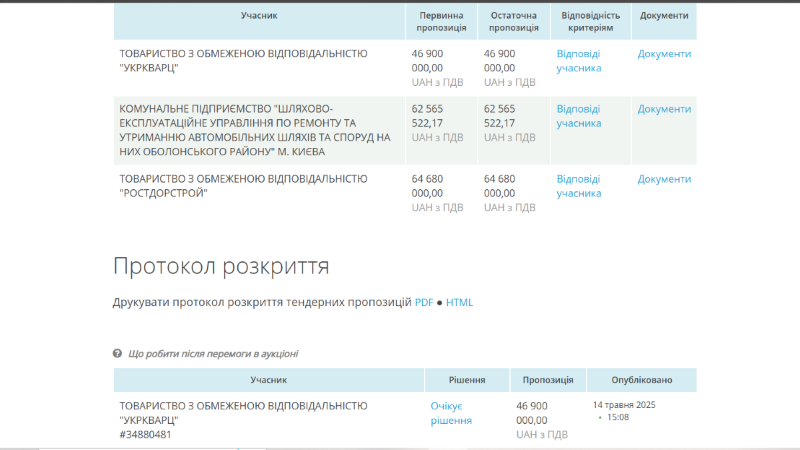Select the initial proposal 64 680 000,00 of РОСТДОРСТРОЙ
800x450 pixels.
[x=428, y=186]
